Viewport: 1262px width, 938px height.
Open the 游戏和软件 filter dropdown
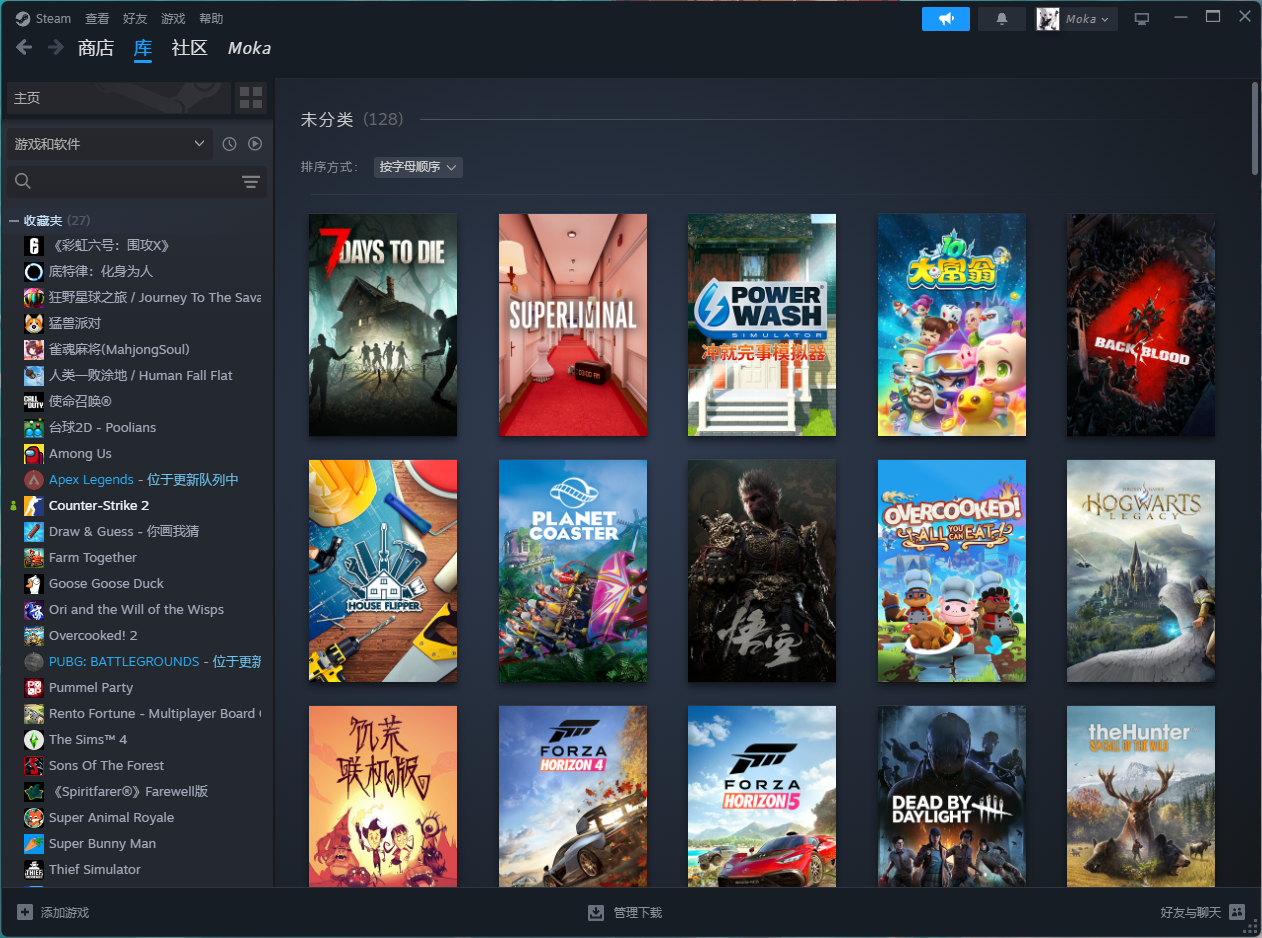point(109,144)
